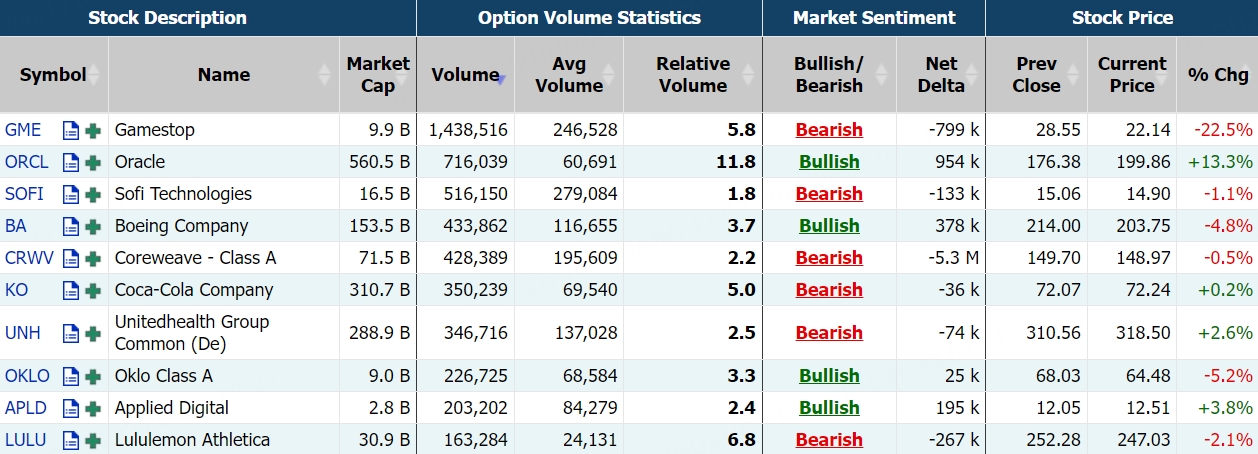
Task: Sort table by Symbol column
Action: coord(54,75)
